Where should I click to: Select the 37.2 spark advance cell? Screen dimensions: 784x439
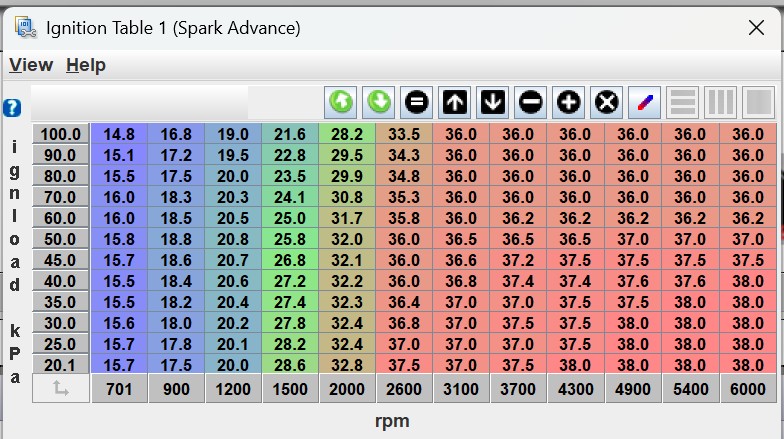[x=518, y=260]
